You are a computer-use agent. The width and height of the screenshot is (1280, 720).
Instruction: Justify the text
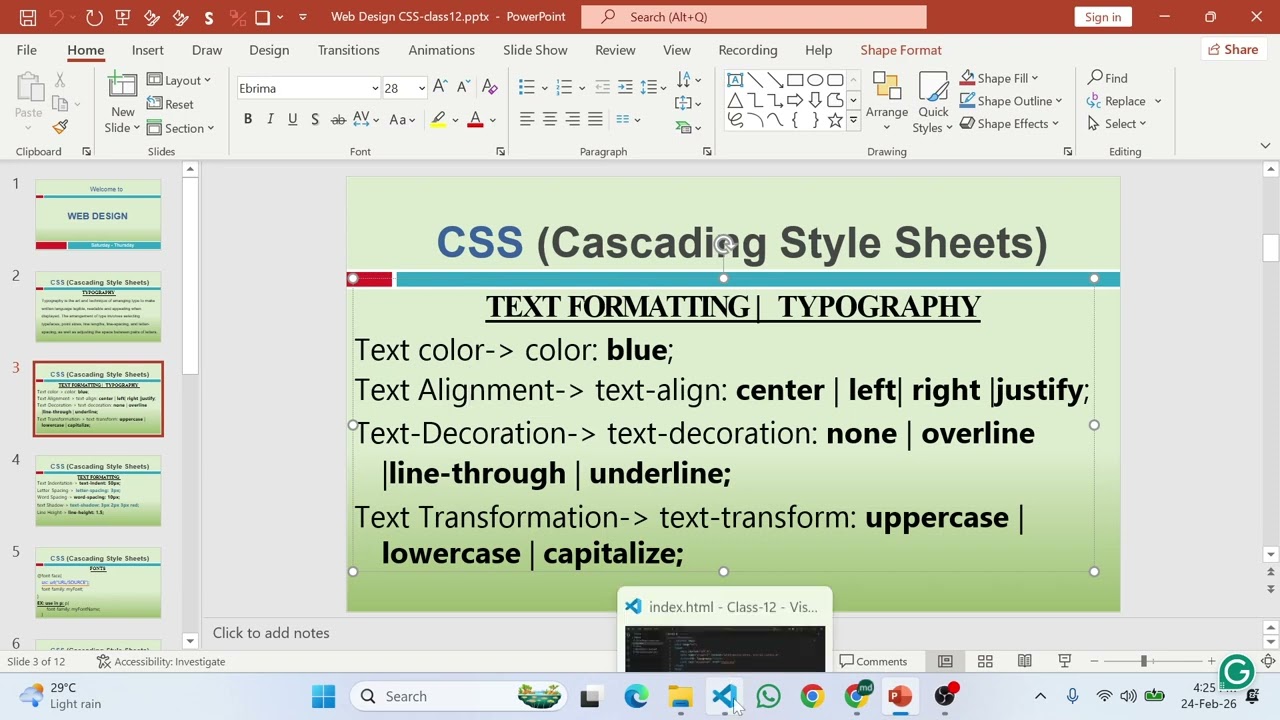point(596,119)
